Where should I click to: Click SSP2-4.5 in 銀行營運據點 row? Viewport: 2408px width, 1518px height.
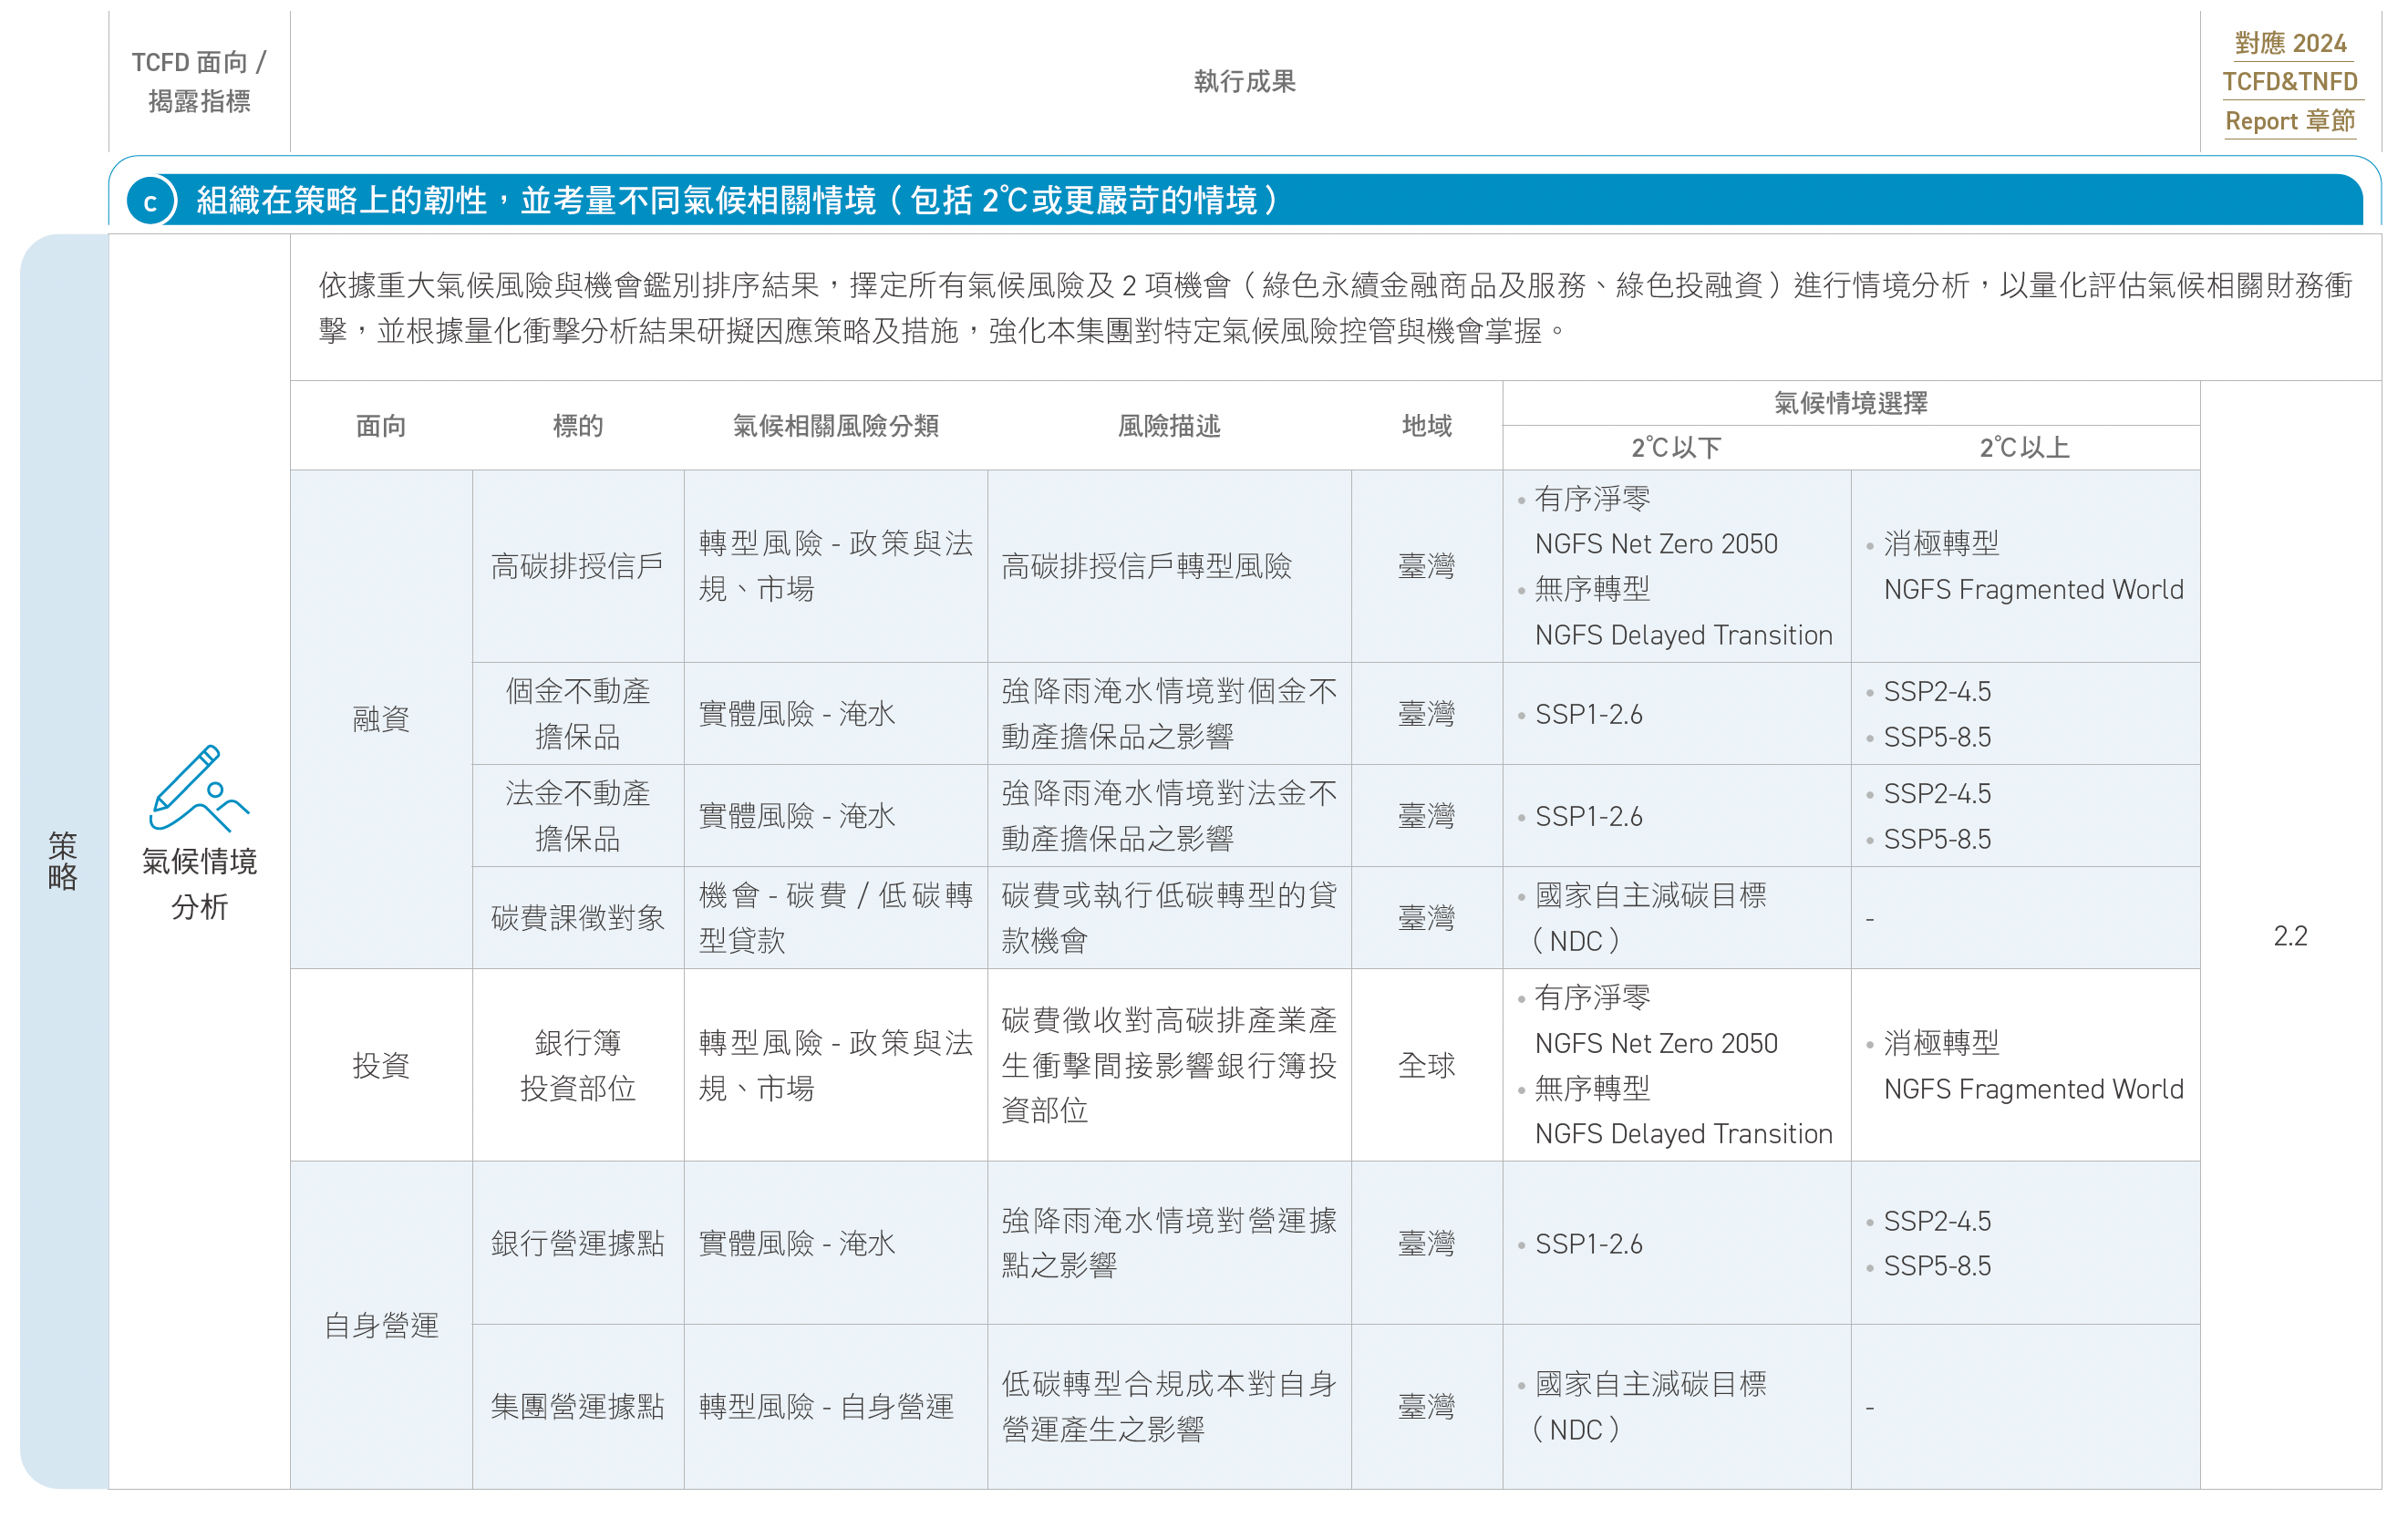click(x=1938, y=1221)
